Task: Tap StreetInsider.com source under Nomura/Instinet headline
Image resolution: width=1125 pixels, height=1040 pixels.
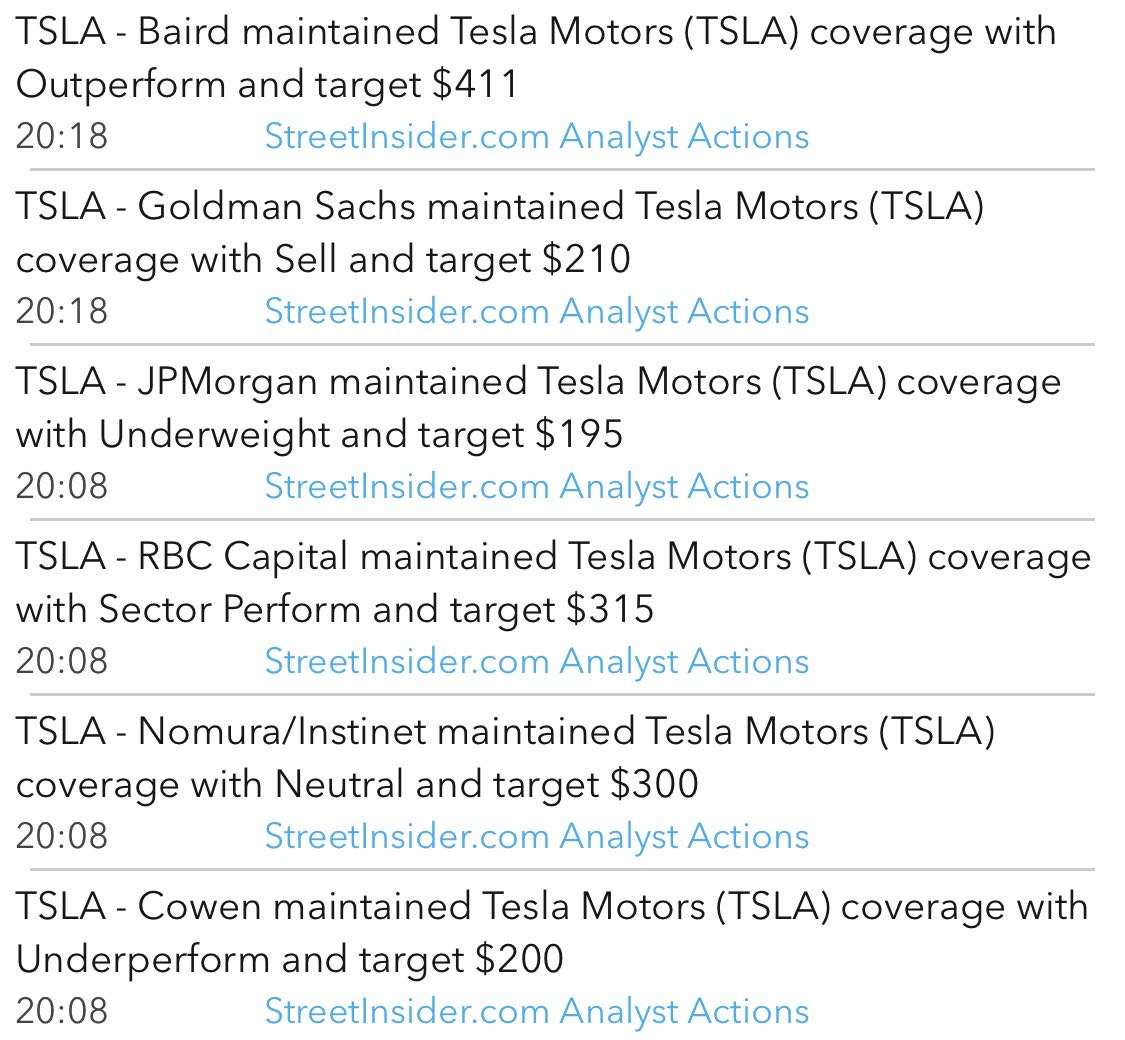Action: (536, 836)
